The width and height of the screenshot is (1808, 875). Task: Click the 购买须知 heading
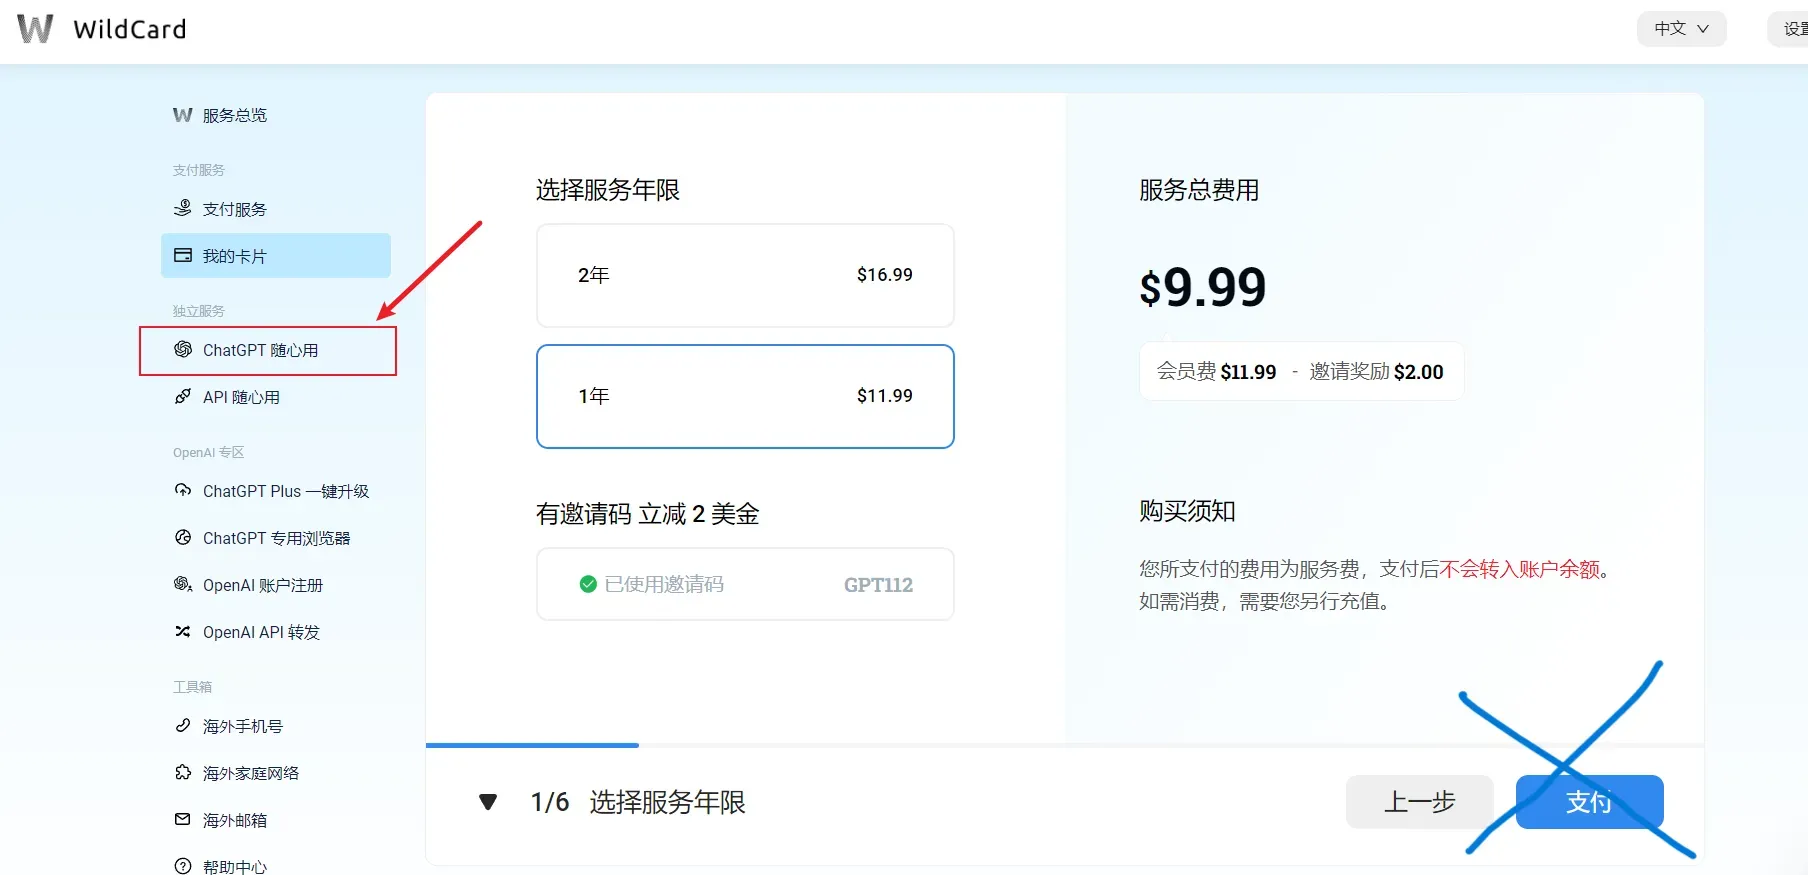point(1187,511)
